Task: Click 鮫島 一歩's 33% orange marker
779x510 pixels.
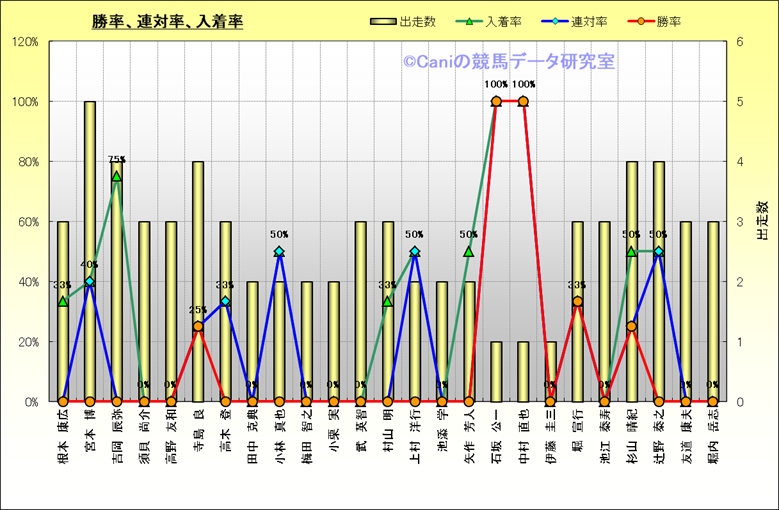Action: coord(577,302)
